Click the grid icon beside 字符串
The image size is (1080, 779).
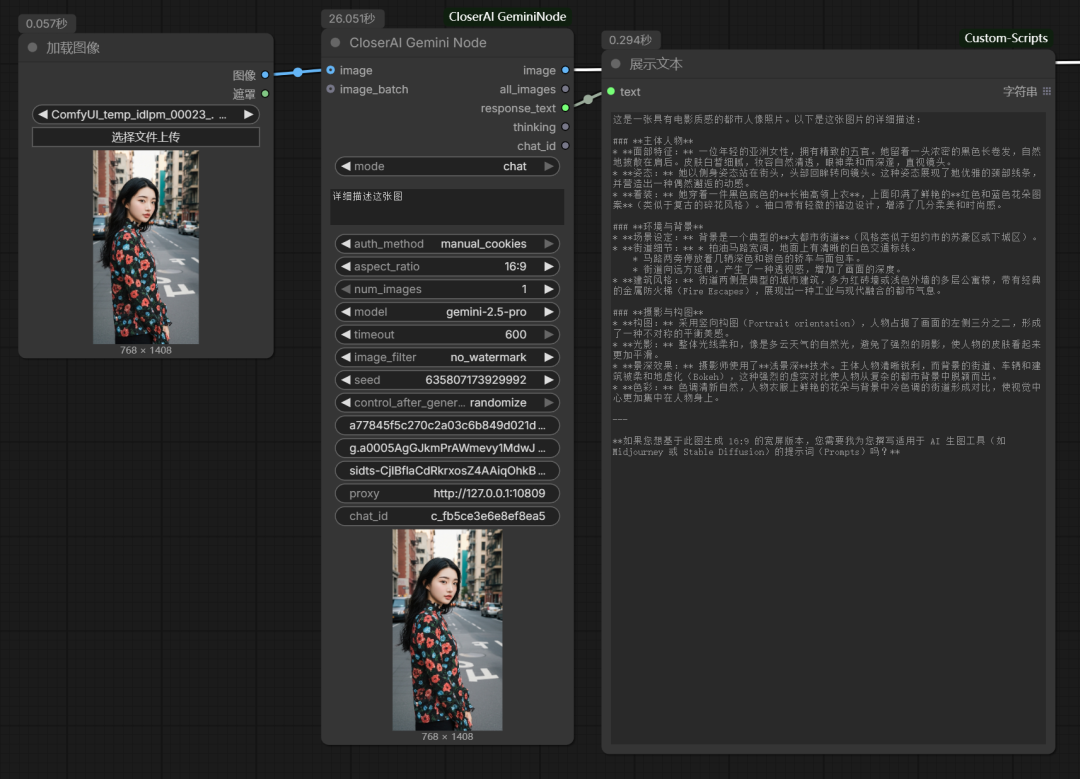(x=1047, y=92)
